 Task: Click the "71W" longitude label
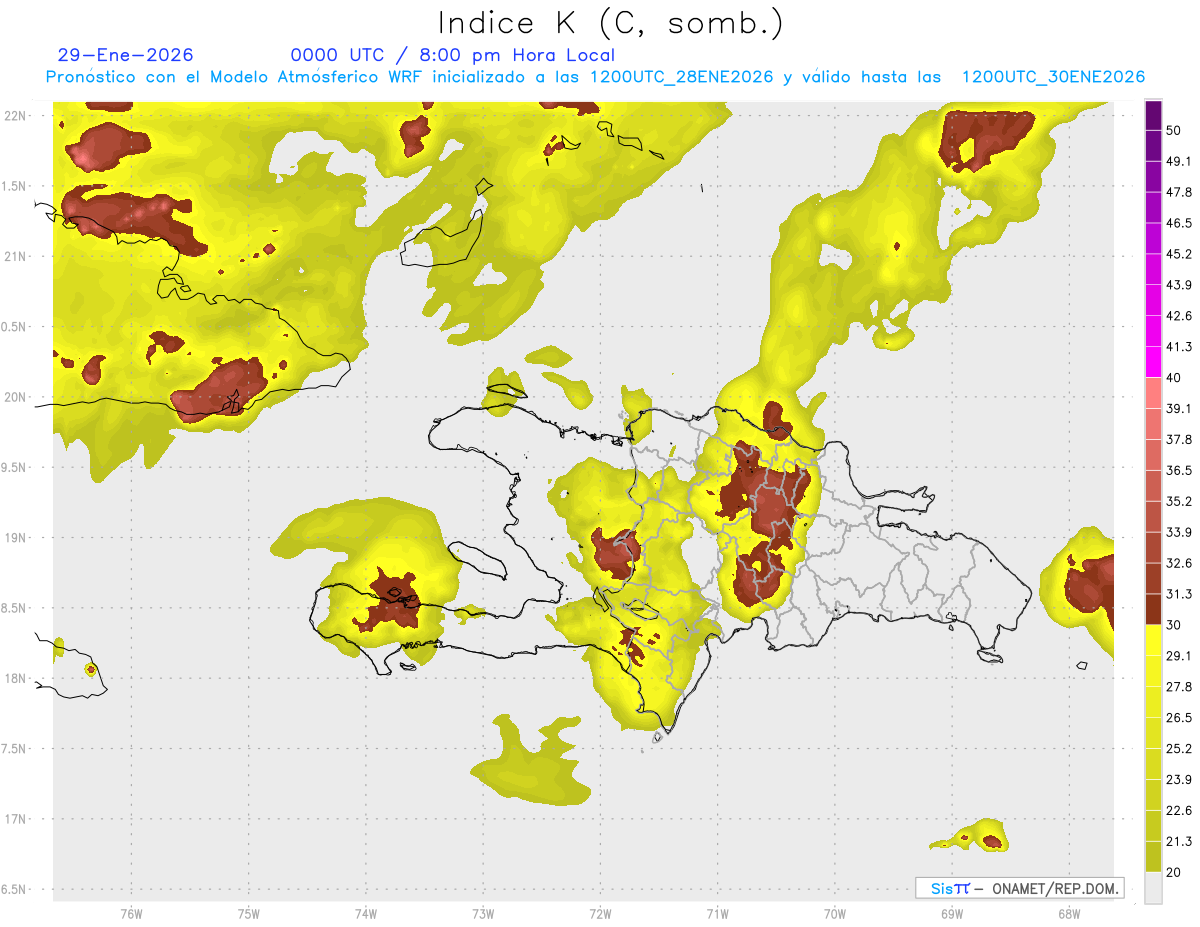(717, 913)
